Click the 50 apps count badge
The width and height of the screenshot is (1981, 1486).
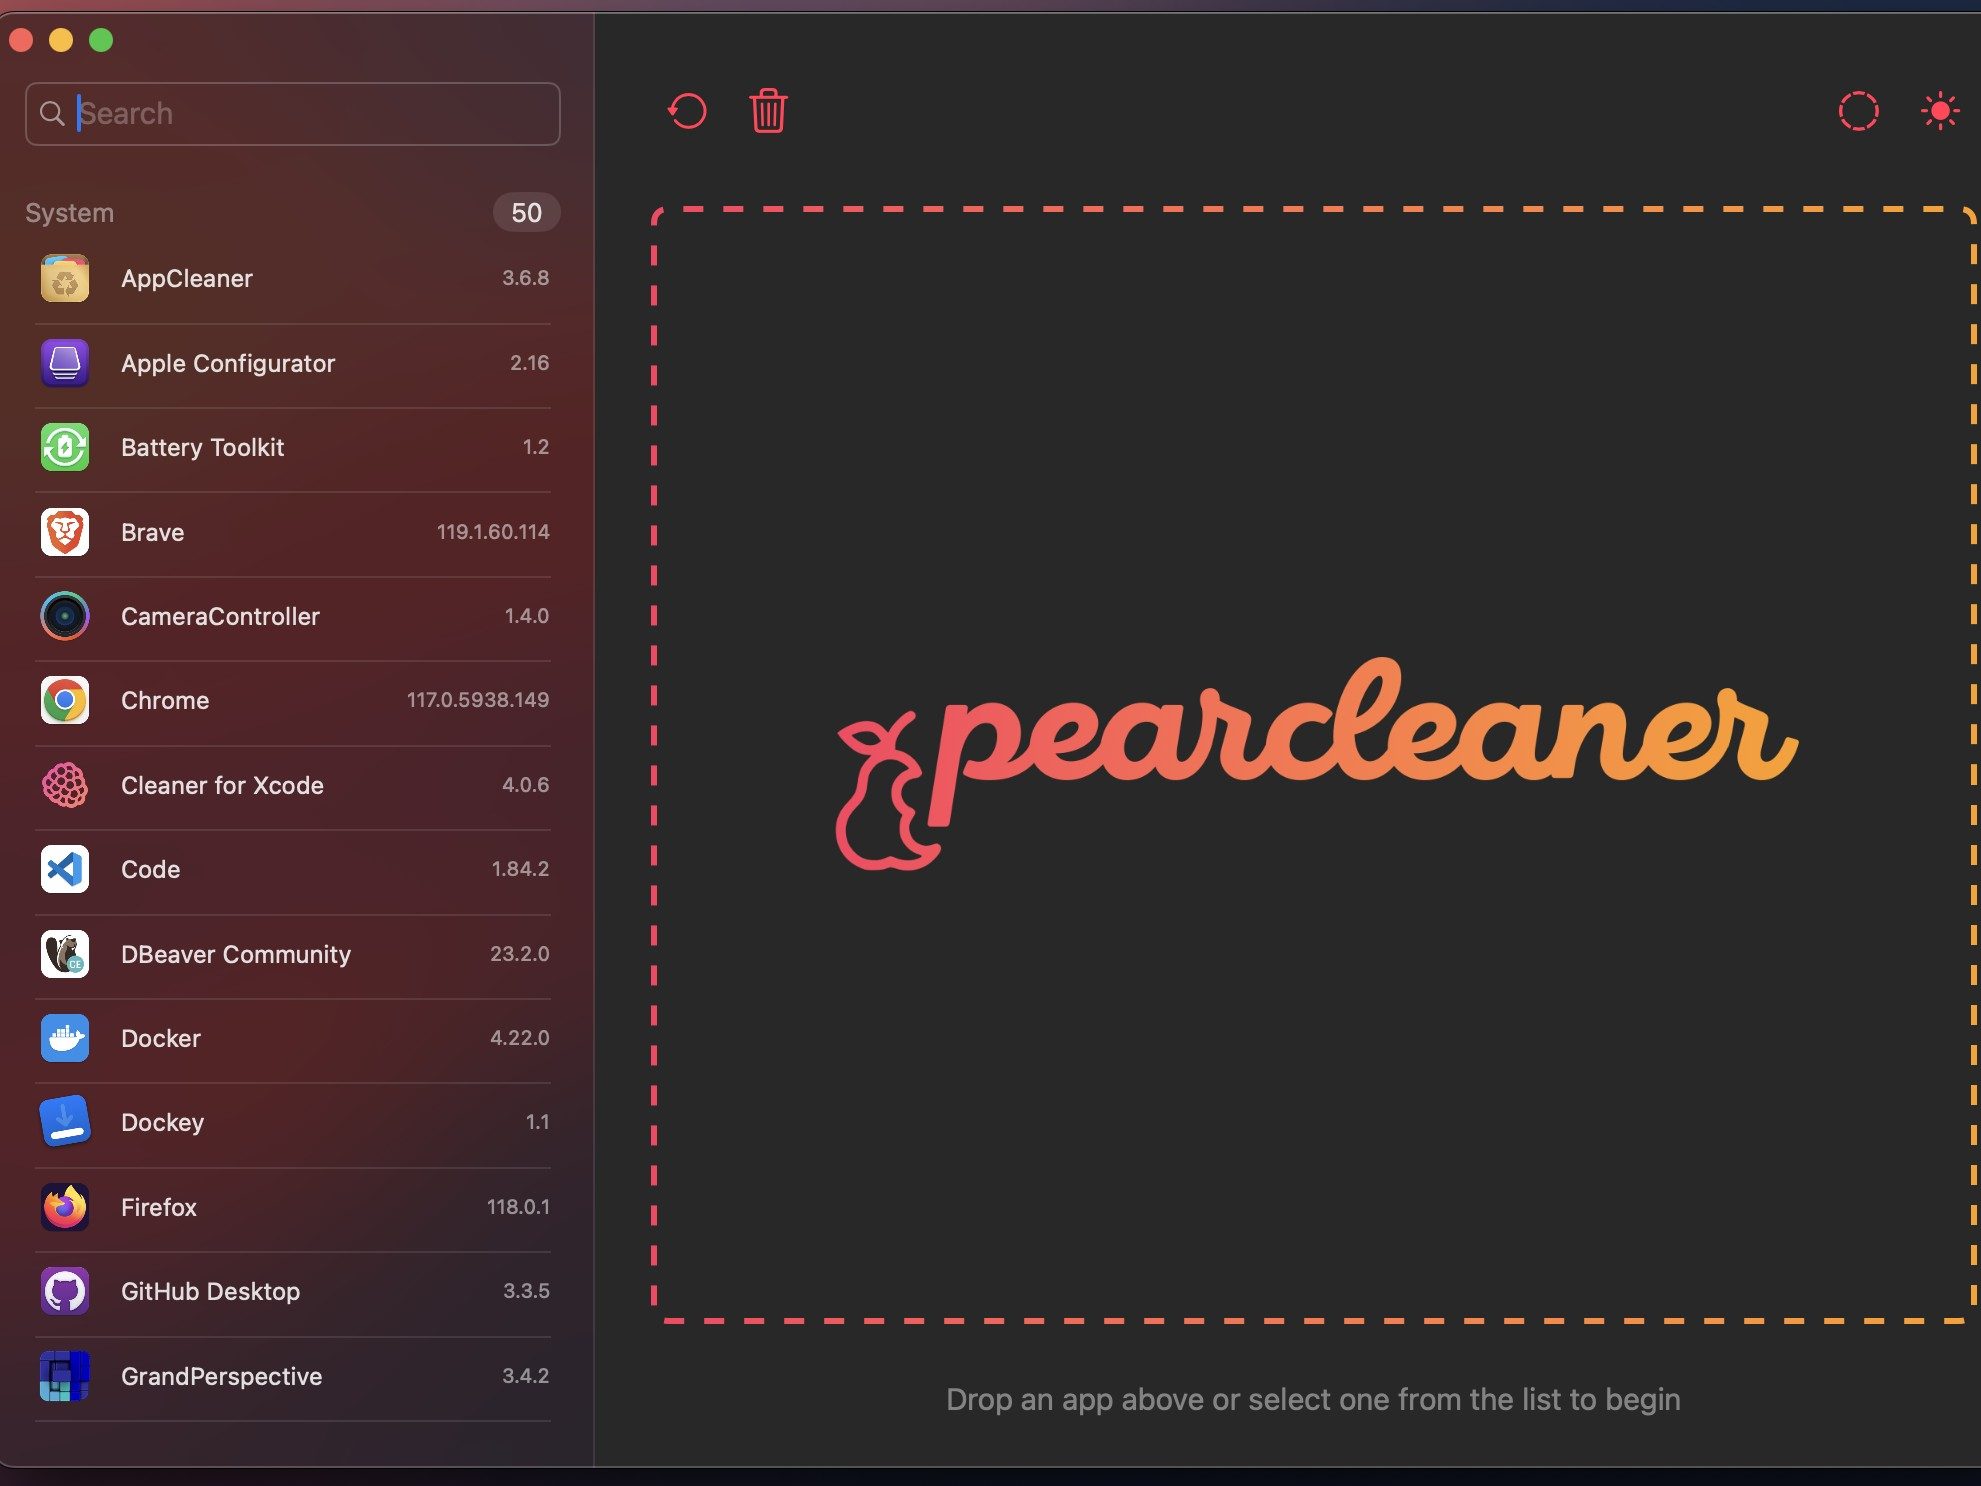pos(526,213)
